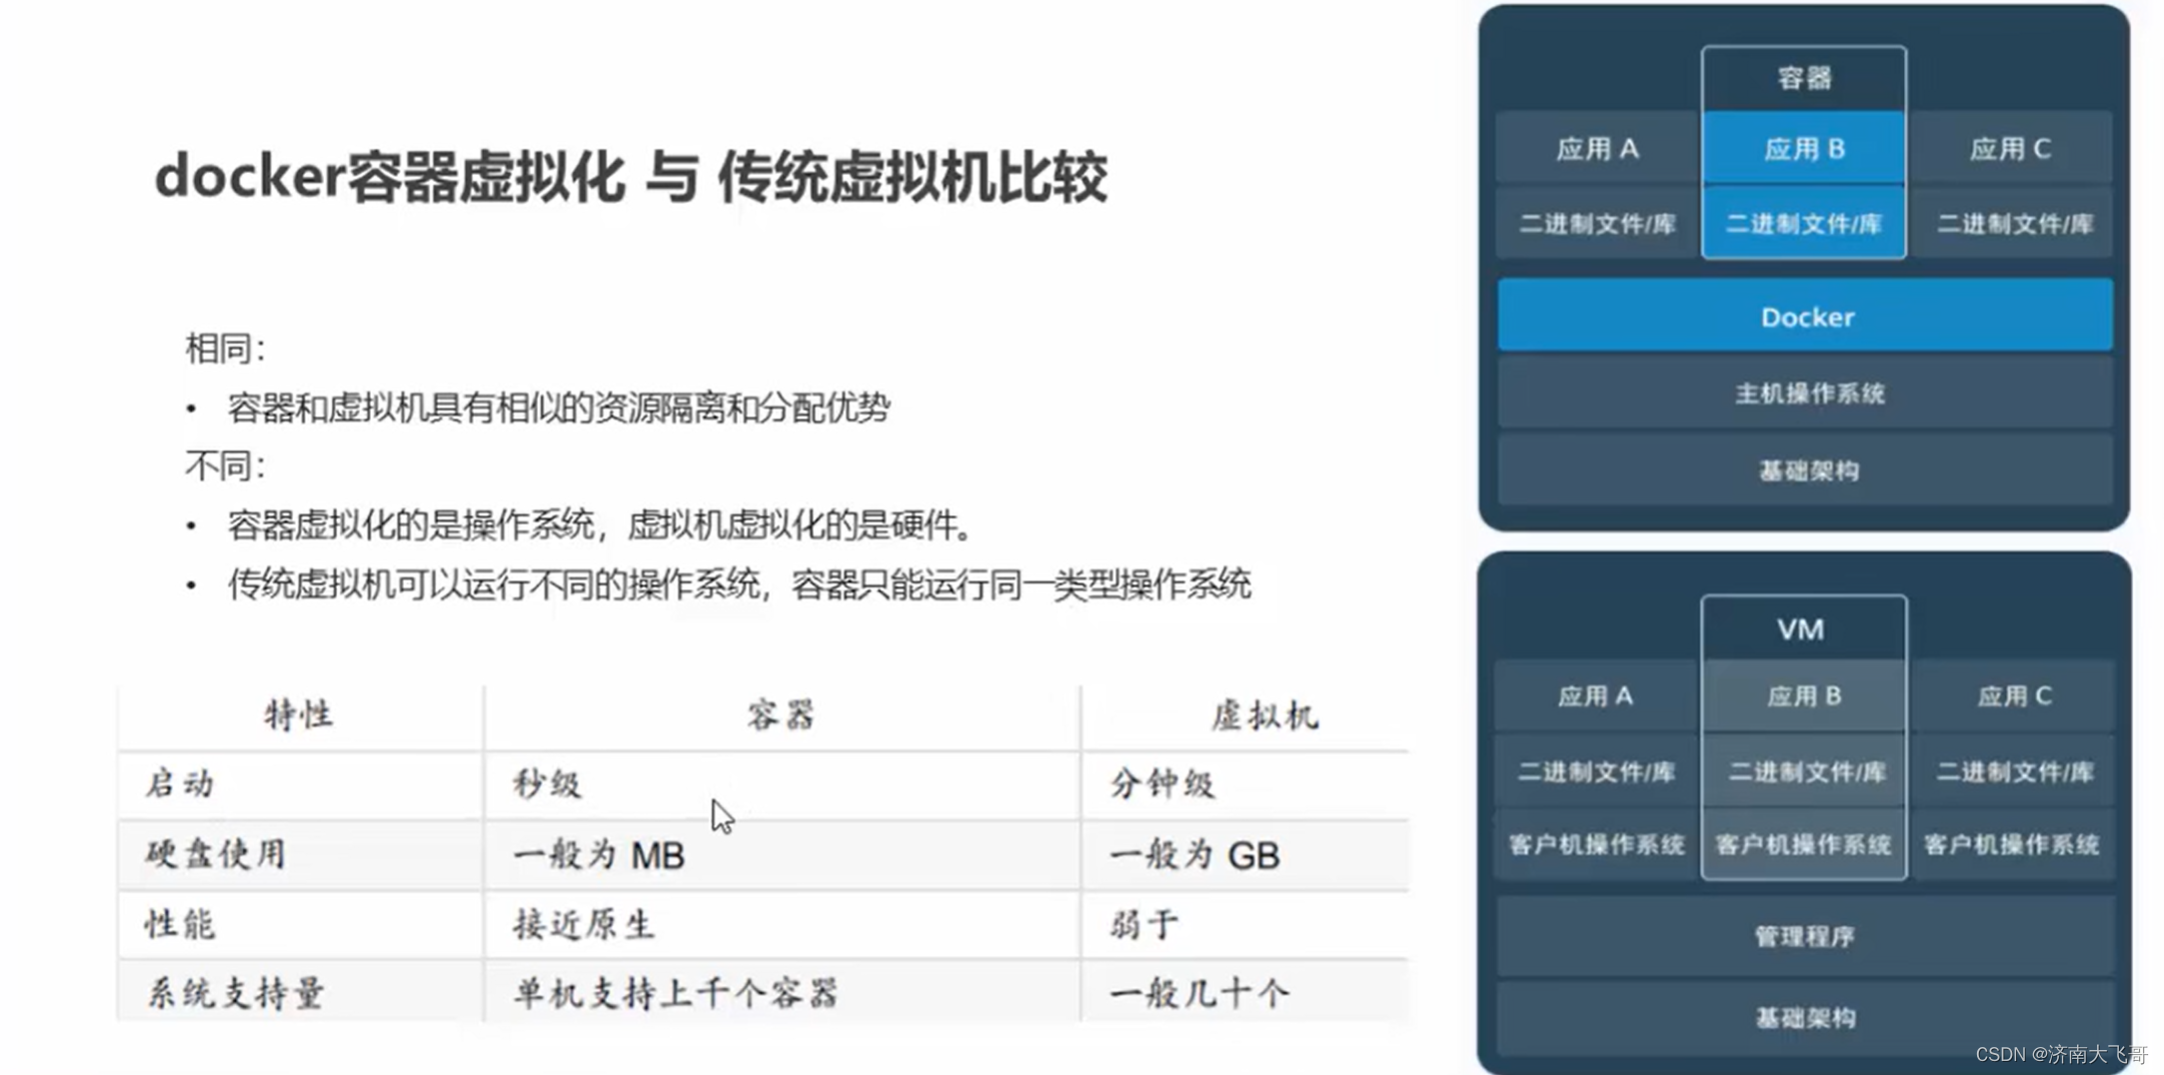Click the table column header "虚拟机"

tap(1265, 716)
